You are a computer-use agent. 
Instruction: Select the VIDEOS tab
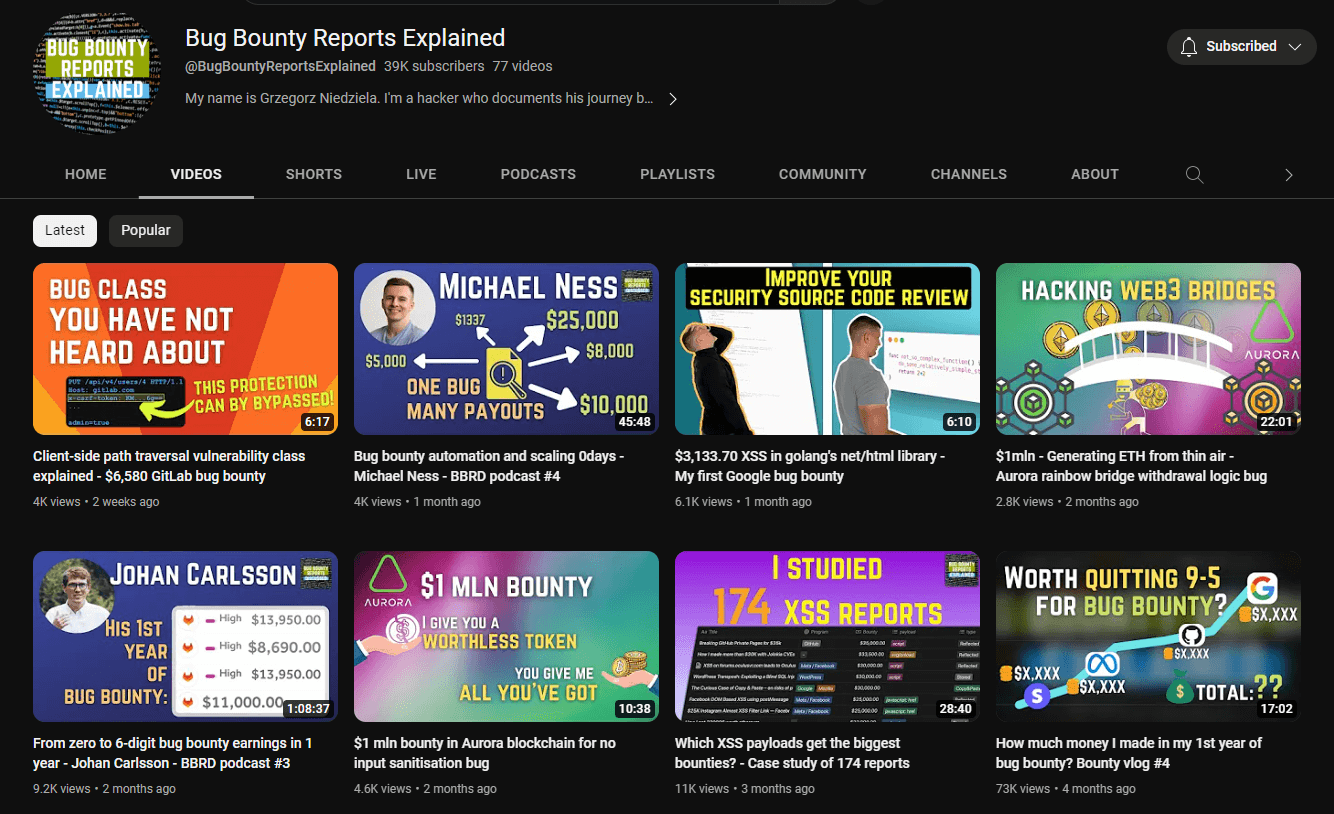tap(196, 174)
